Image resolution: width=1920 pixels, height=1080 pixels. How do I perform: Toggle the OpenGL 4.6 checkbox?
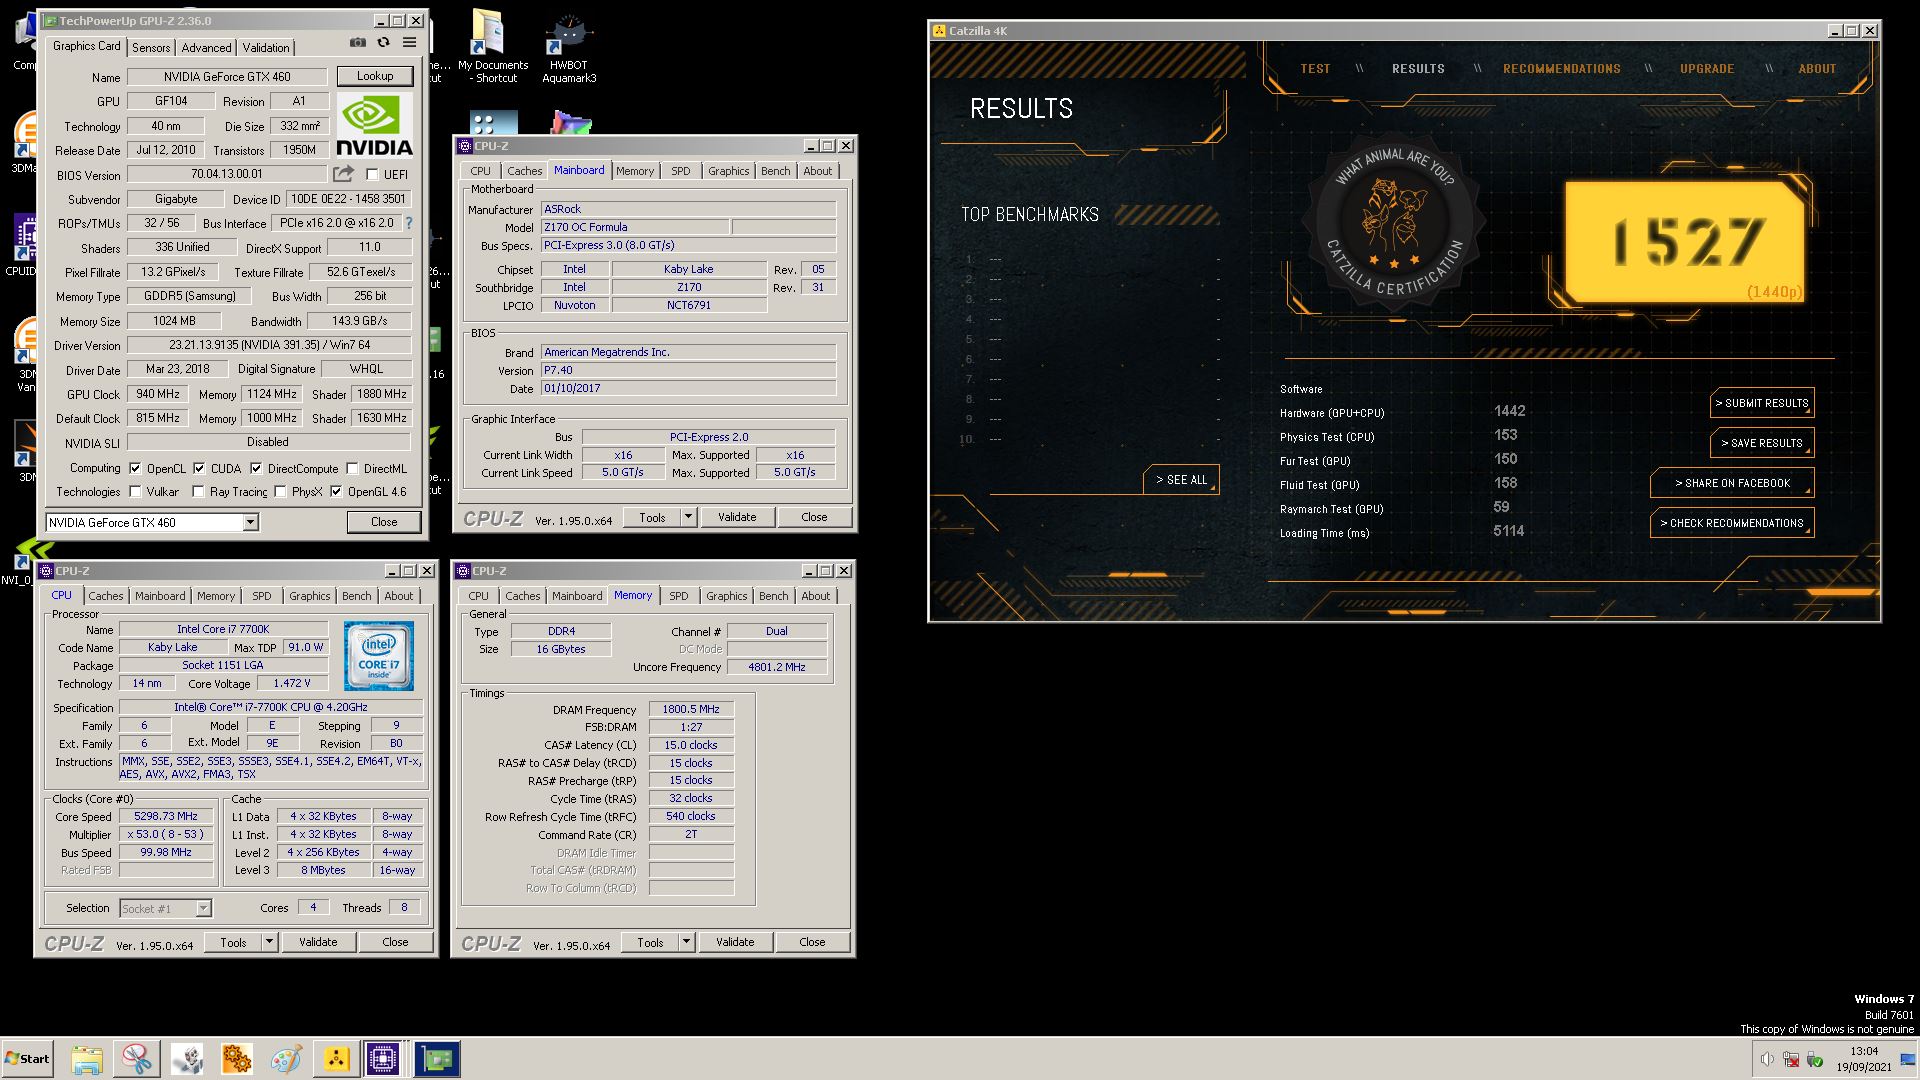[x=336, y=492]
